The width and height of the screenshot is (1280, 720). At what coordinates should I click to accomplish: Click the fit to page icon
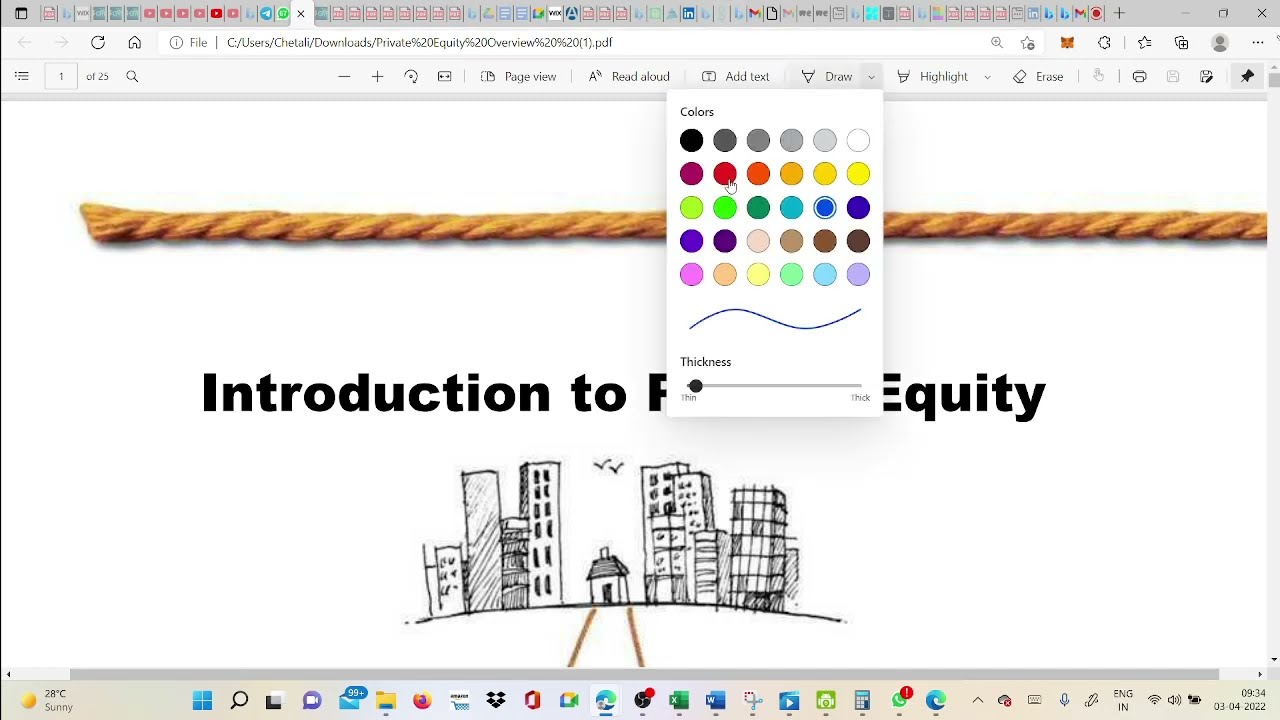445,76
